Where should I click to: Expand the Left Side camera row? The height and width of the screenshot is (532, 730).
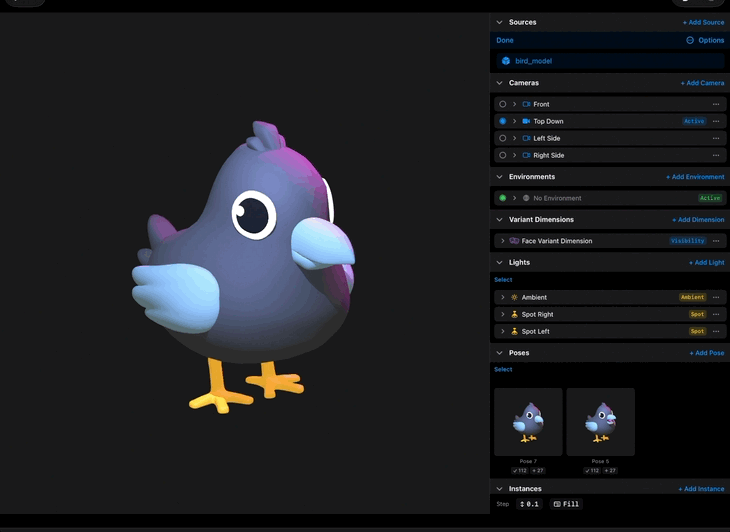click(x=514, y=138)
